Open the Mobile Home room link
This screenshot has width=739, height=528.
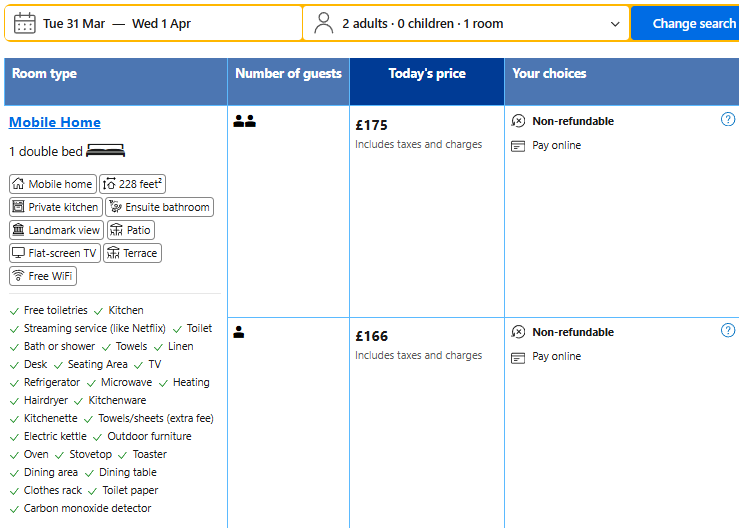pos(55,123)
